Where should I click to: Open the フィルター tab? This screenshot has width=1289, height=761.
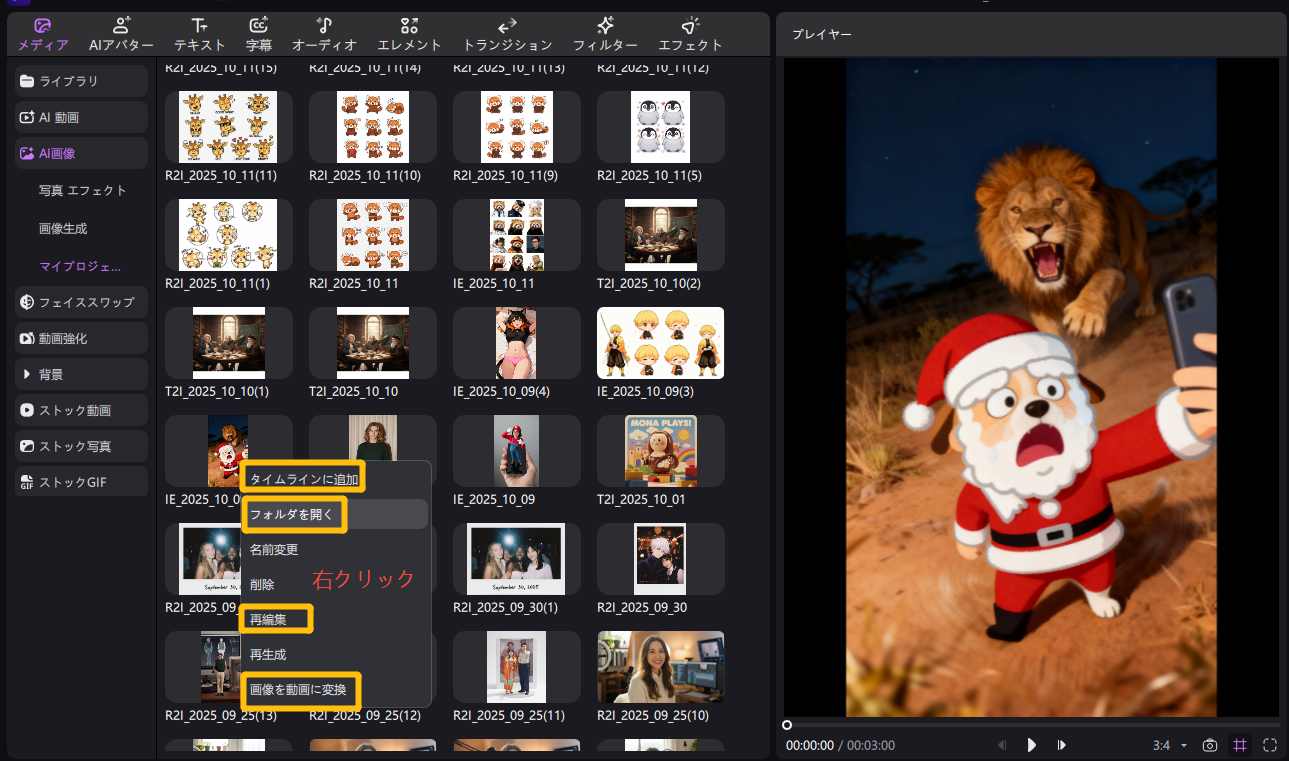pos(605,34)
